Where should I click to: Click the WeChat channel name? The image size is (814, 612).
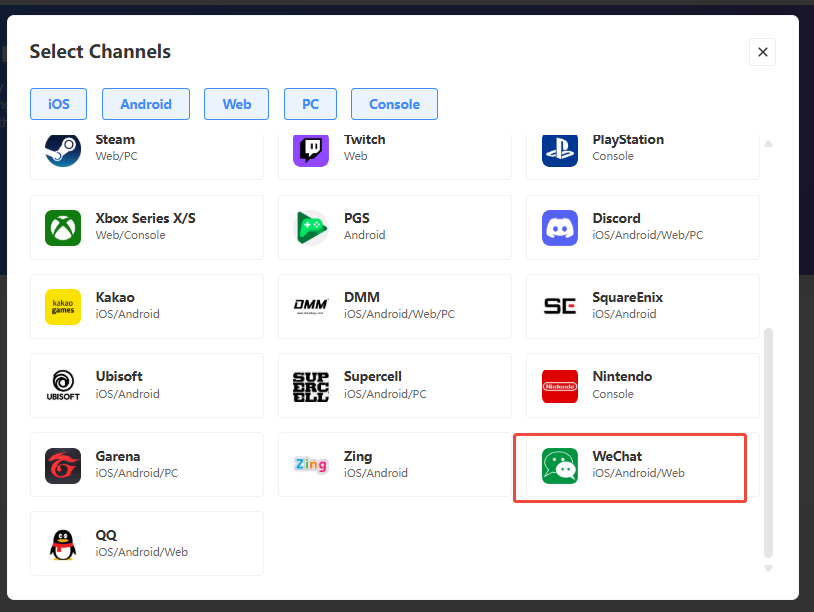point(617,456)
